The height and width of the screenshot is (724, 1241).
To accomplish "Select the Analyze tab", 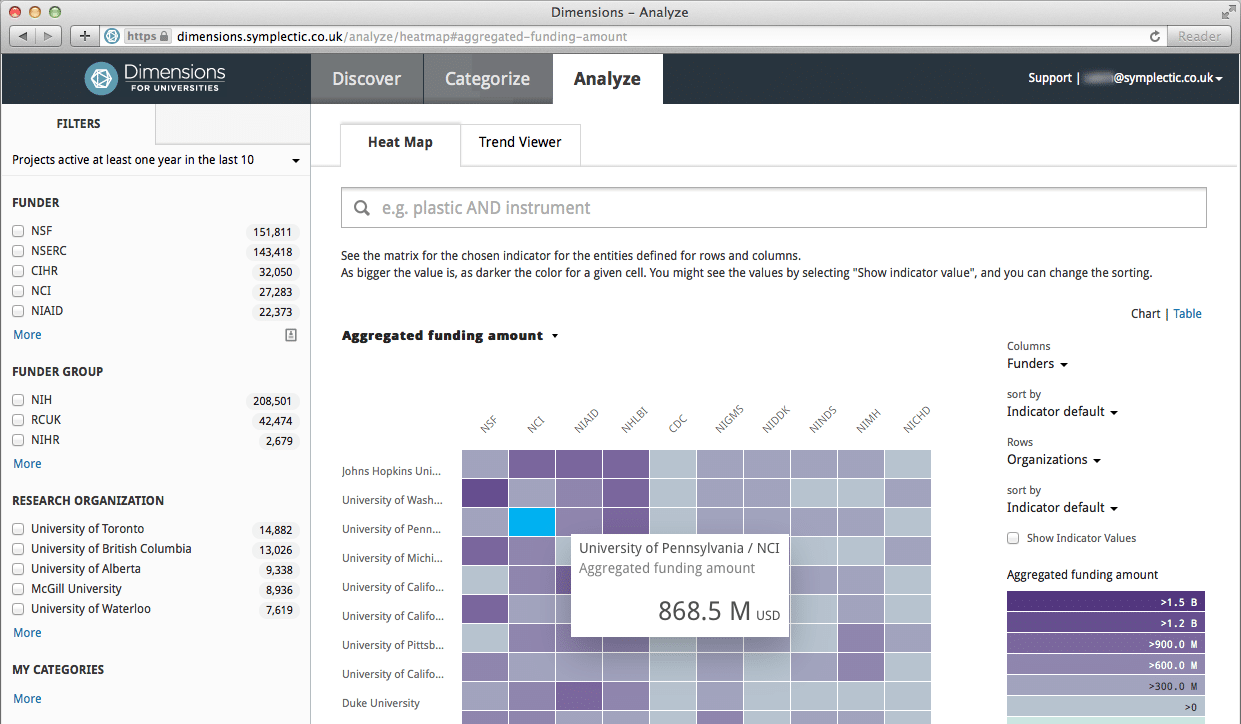I will pyautogui.click(x=607, y=79).
